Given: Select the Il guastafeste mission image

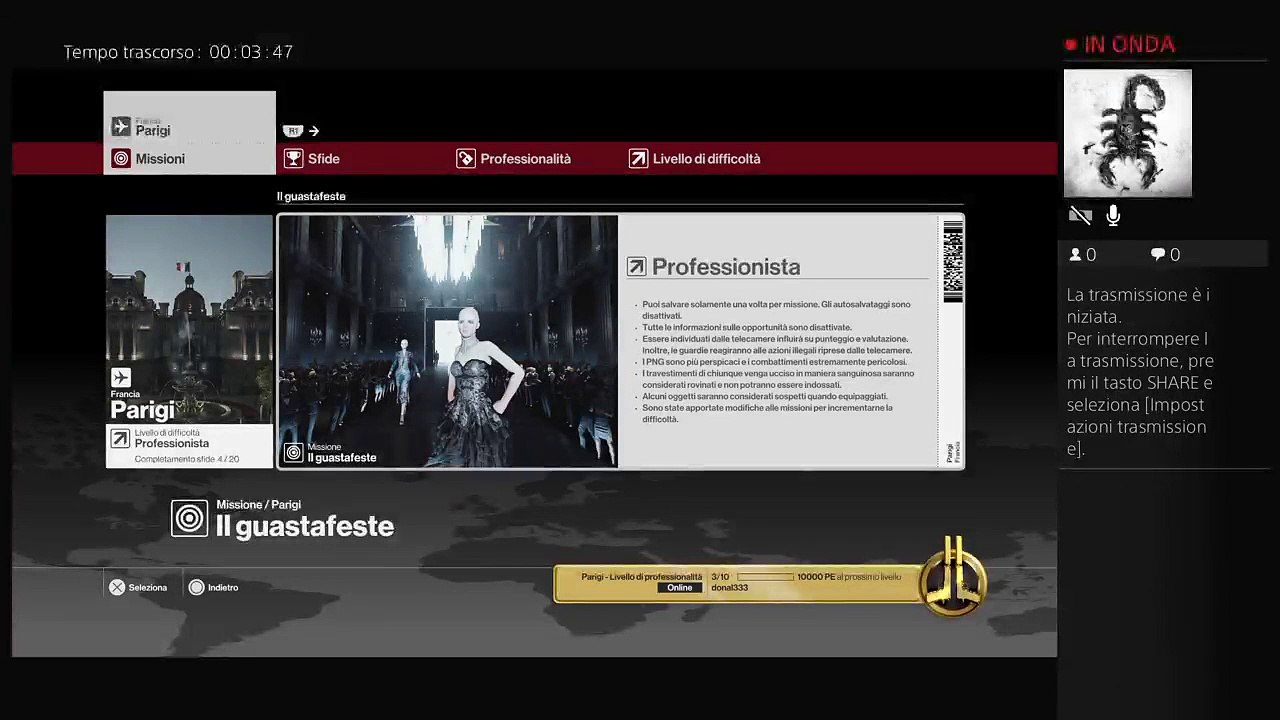Looking at the screenshot, I should click(x=448, y=341).
